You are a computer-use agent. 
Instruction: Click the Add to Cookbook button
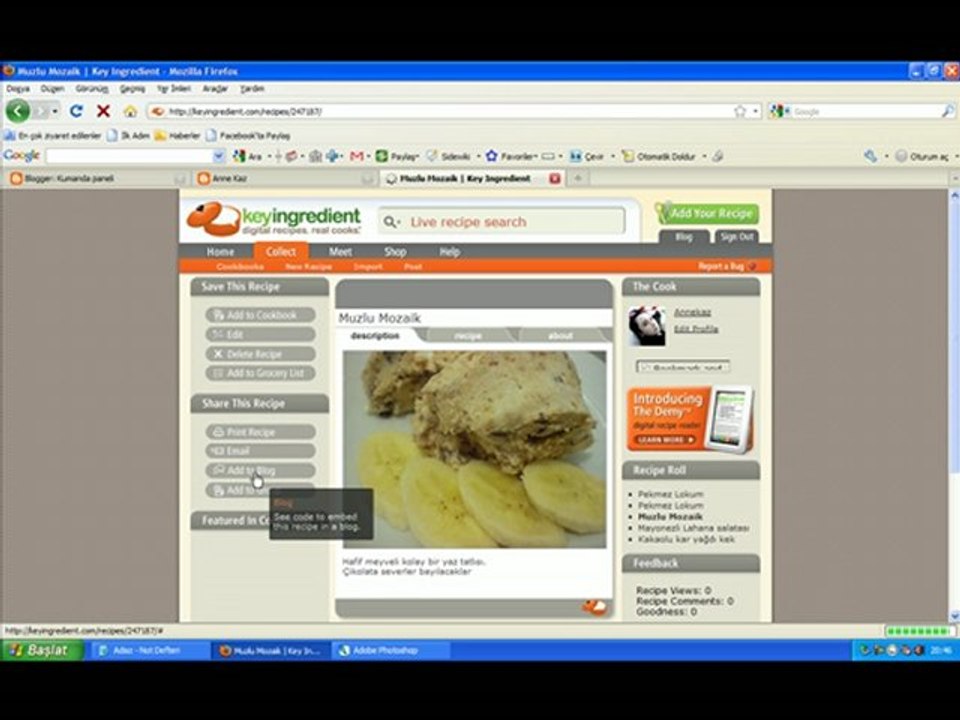point(261,315)
